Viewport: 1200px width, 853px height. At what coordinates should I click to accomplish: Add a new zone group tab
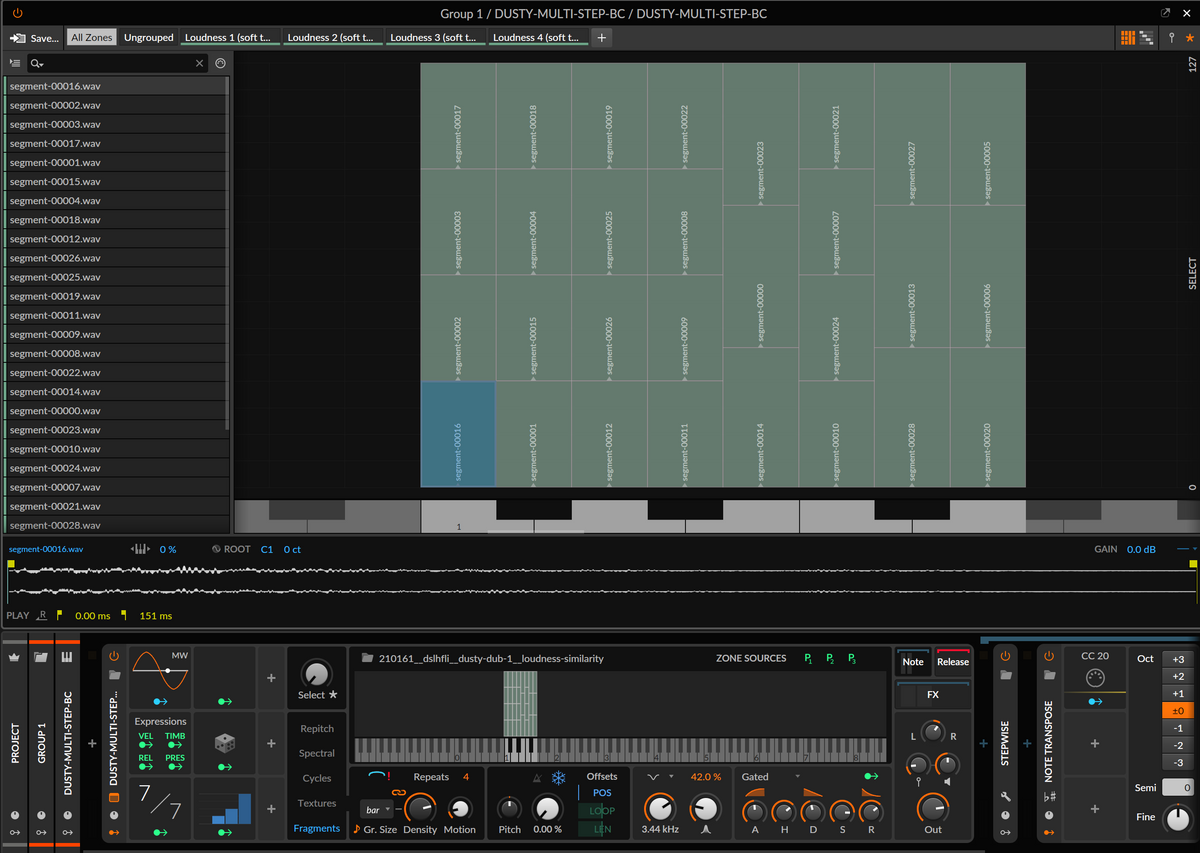point(602,38)
